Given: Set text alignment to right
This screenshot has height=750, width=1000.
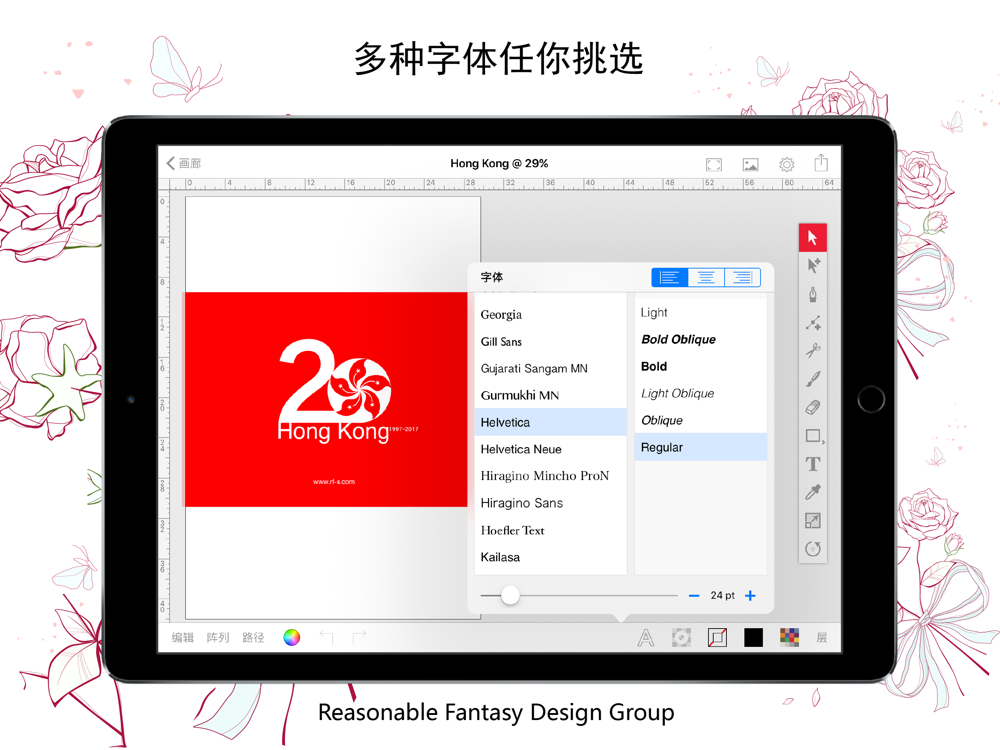Looking at the screenshot, I should 742,277.
